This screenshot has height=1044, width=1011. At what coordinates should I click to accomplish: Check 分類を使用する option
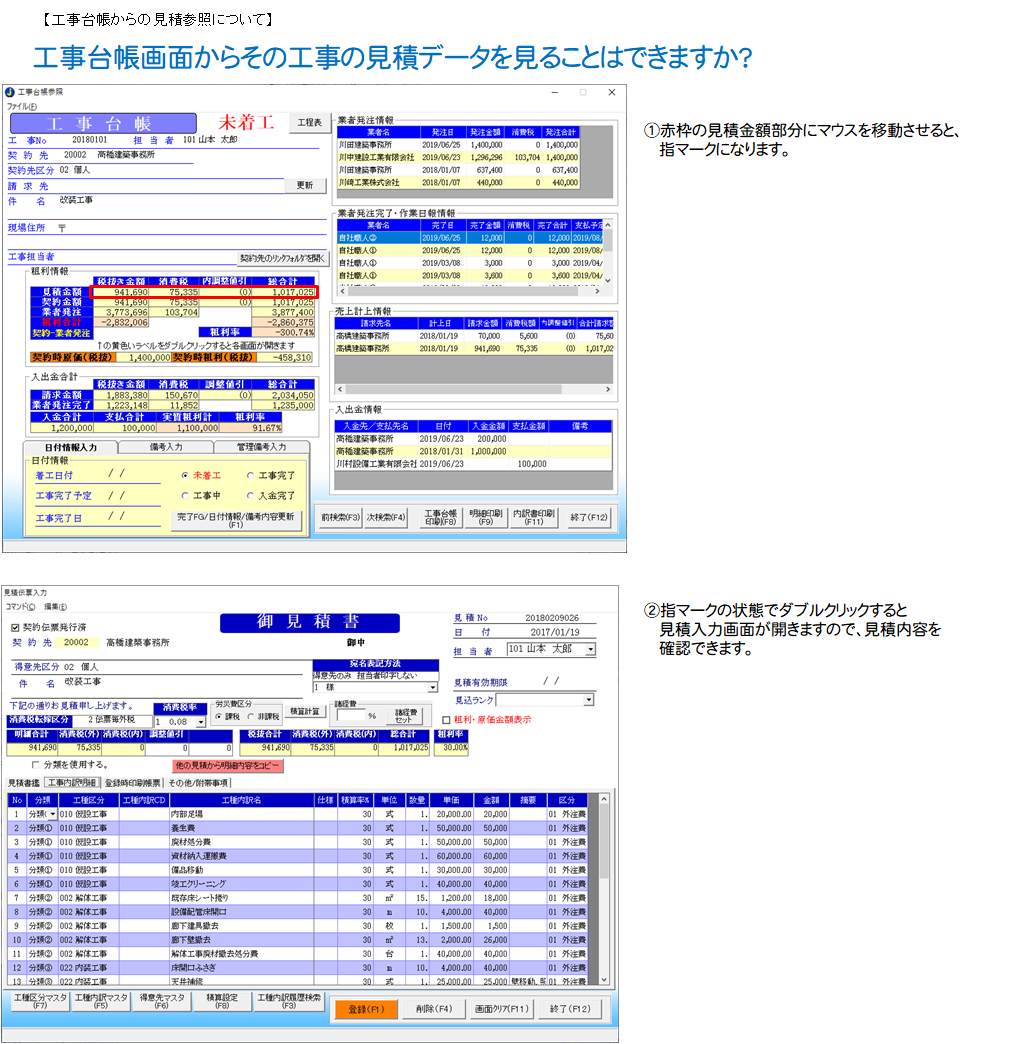click(x=36, y=764)
